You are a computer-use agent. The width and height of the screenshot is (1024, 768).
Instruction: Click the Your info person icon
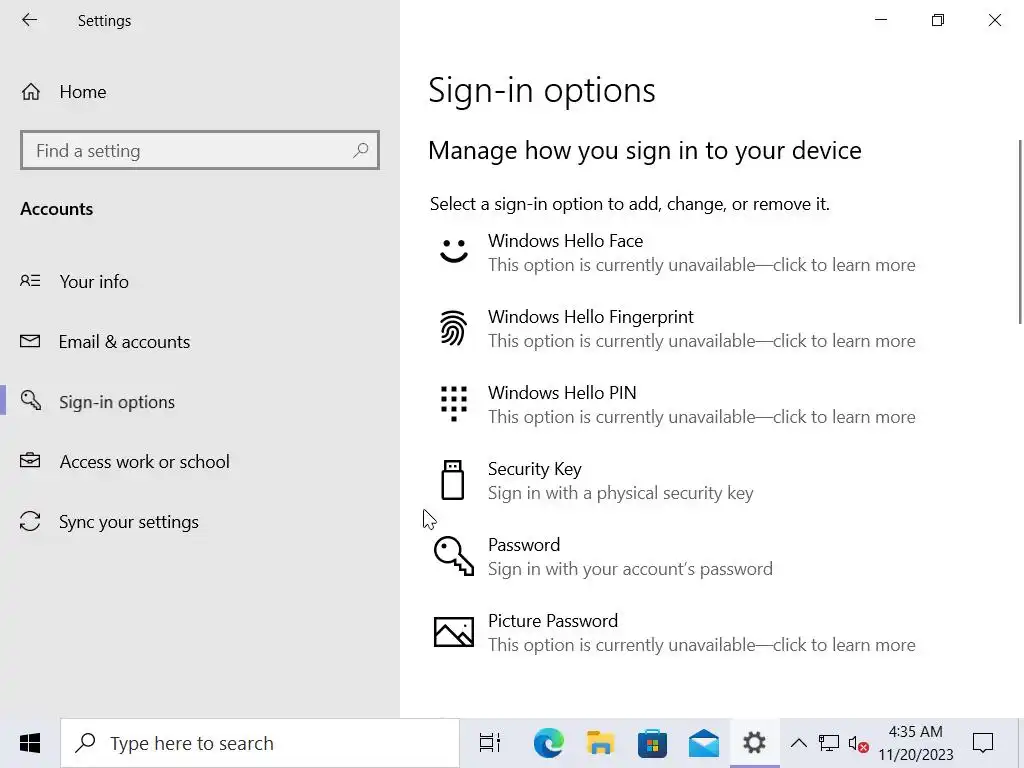[x=30, y=281]
